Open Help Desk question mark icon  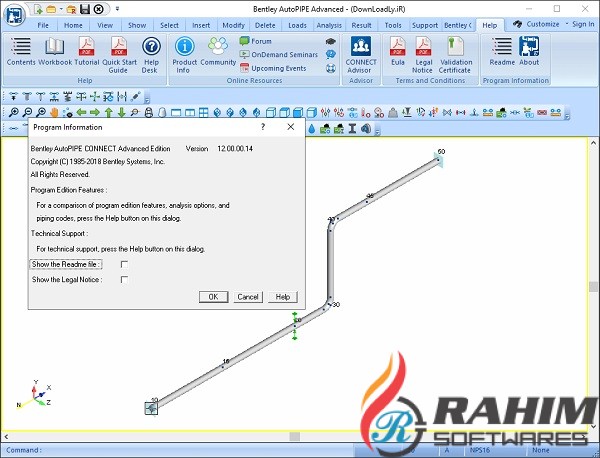pos(151,55)
